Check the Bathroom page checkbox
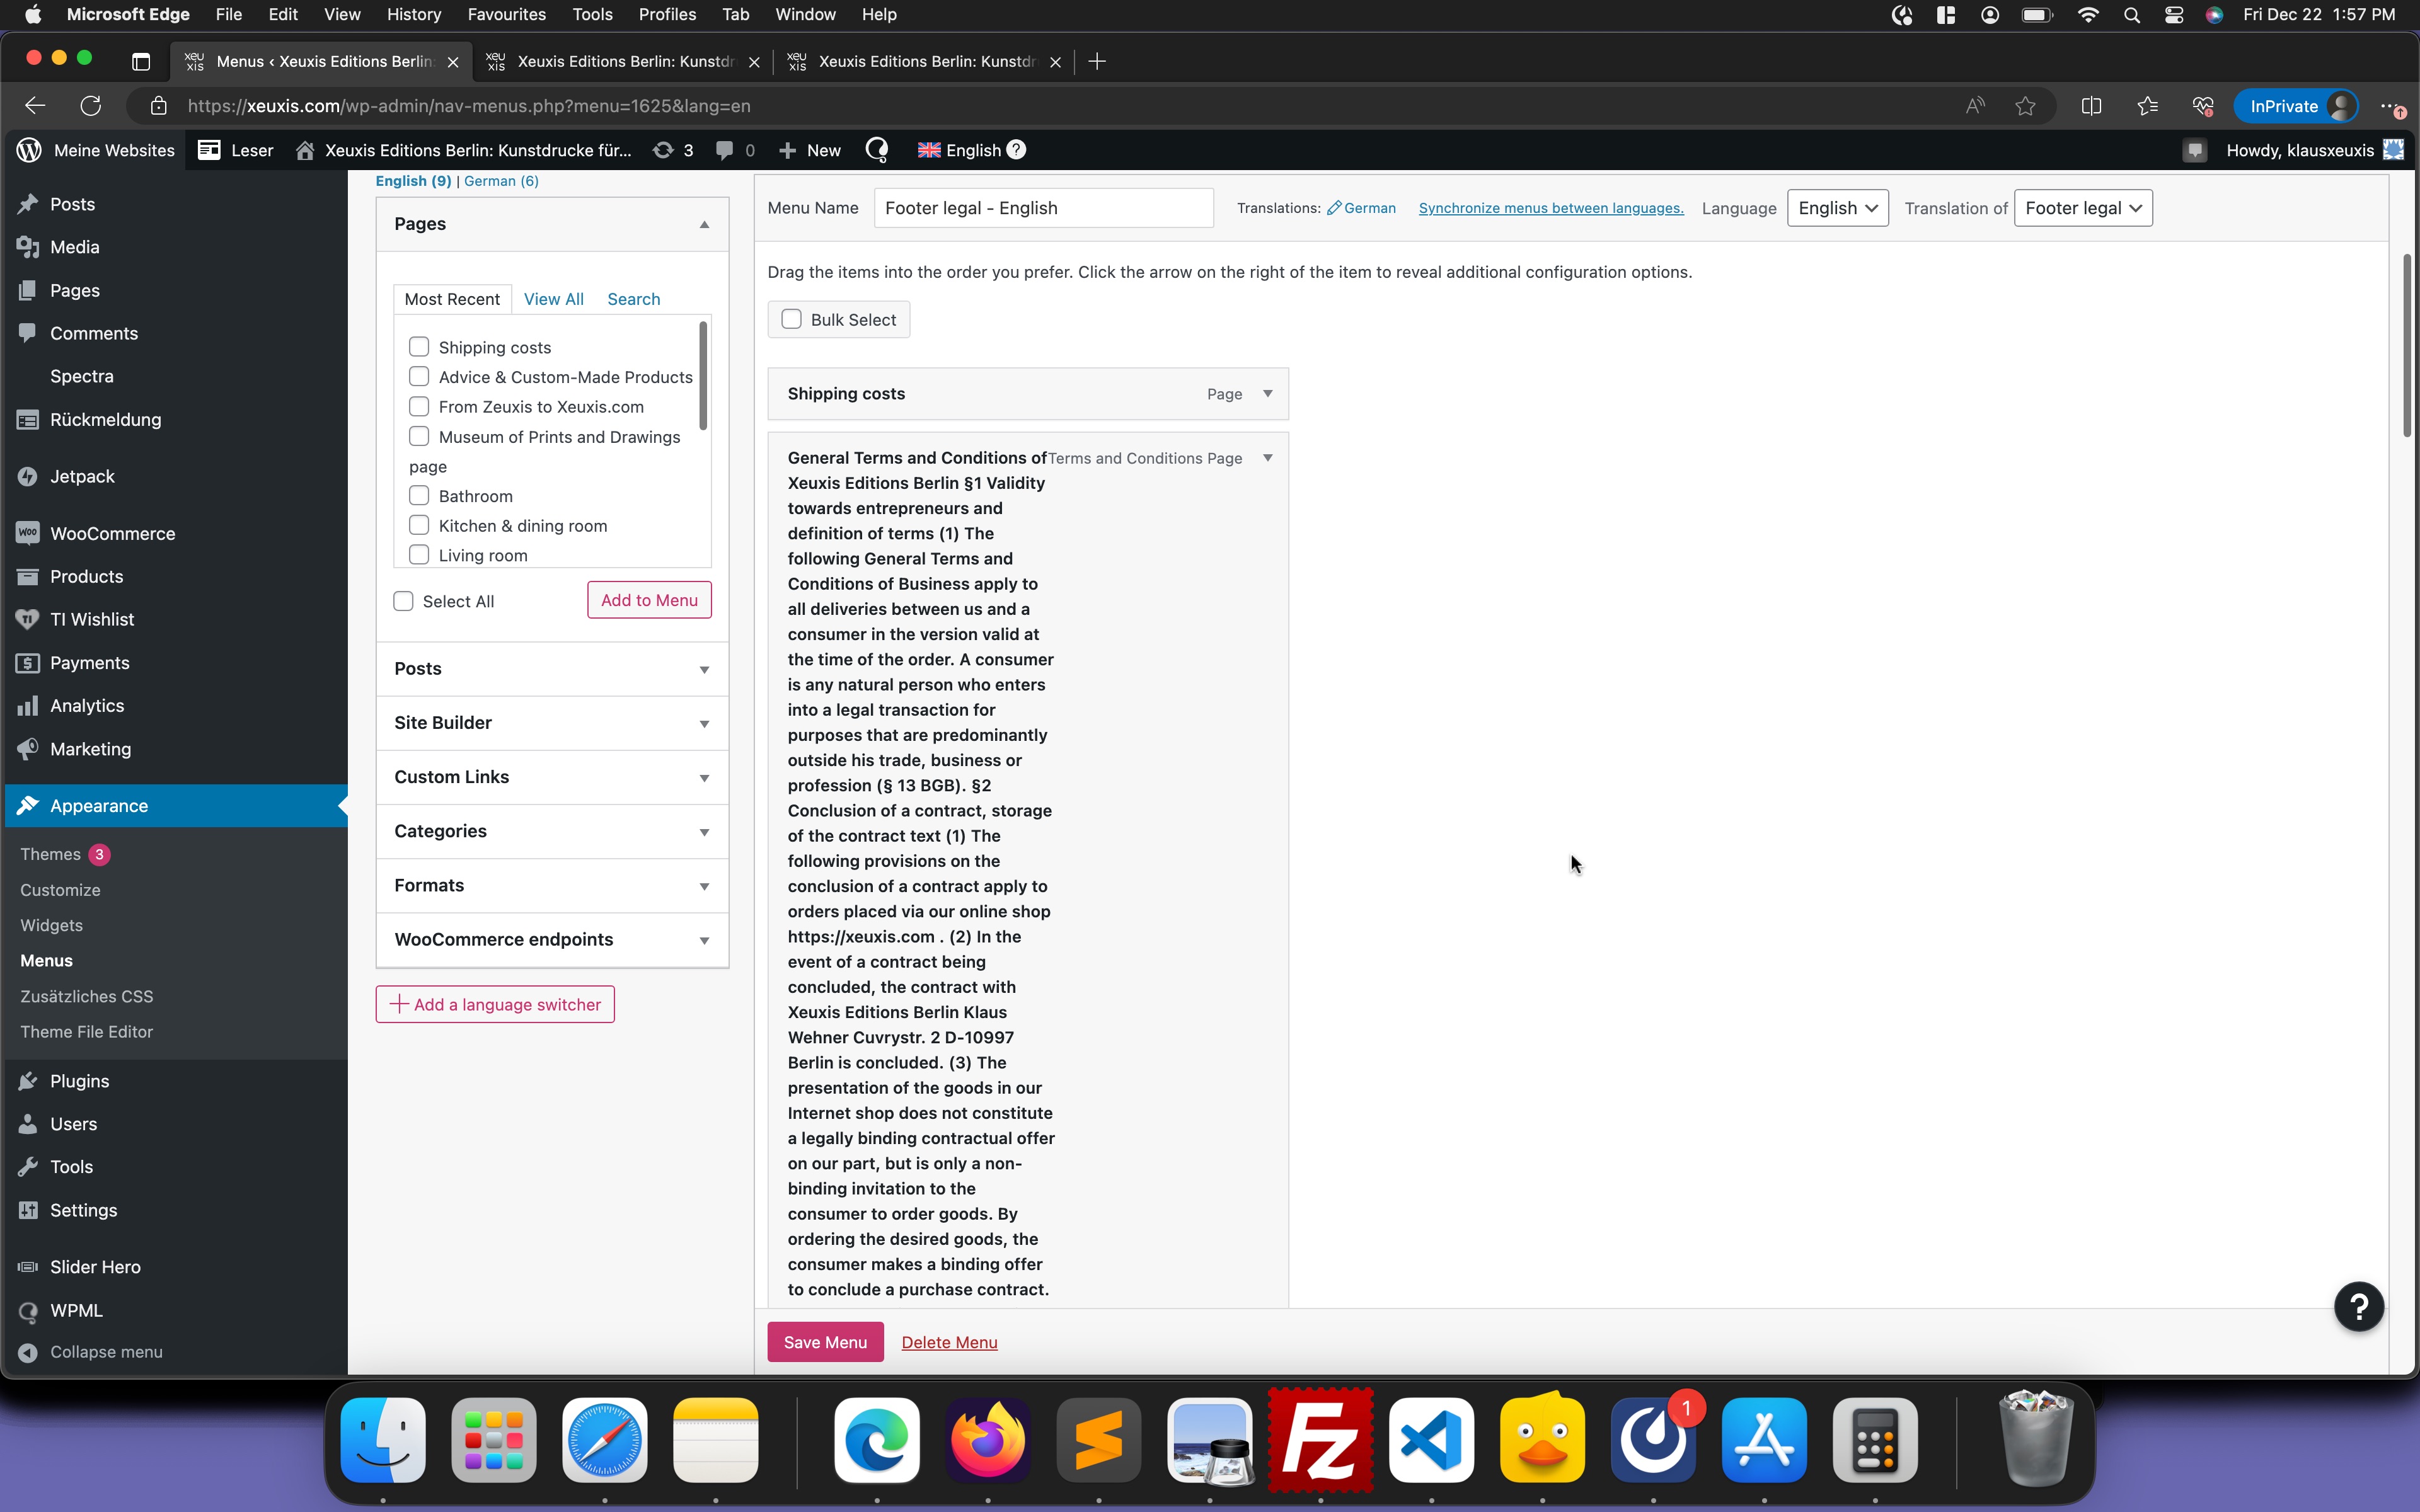 (x=419, y=495)
